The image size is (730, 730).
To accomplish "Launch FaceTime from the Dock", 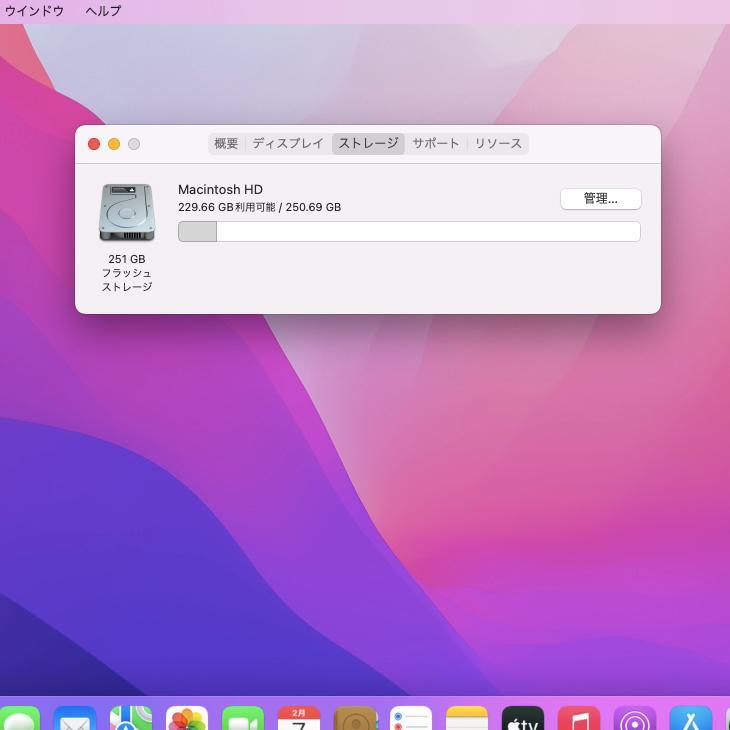I will click(243, 718).
